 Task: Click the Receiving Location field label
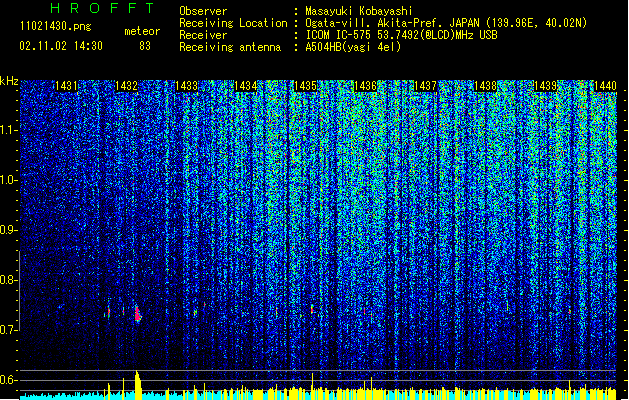(233, 23)
